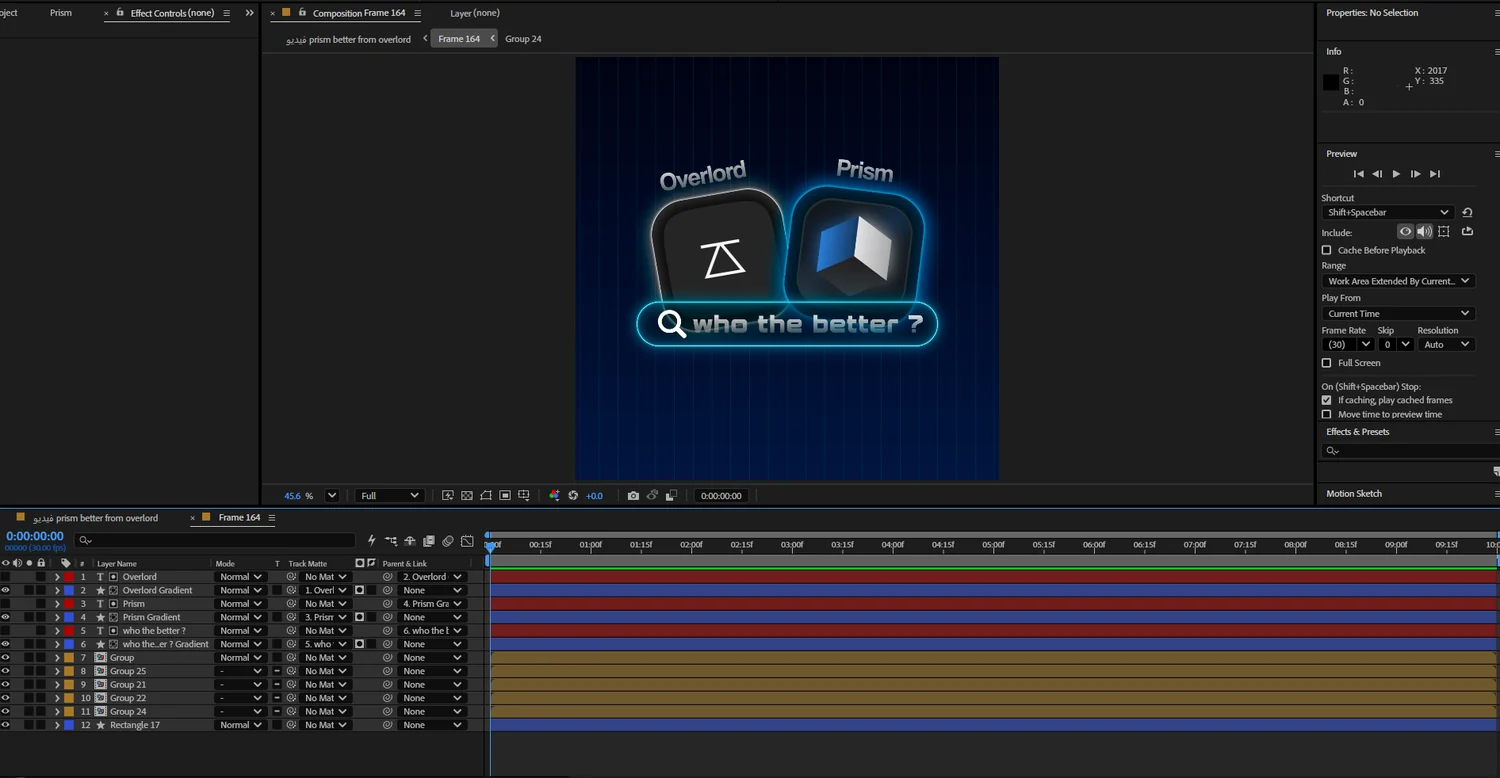Image resolution: width=1500 pixels, height=778 pixels.
Task: Open blending Mode dropdown for Prism layer
Action: click(240, 604)
